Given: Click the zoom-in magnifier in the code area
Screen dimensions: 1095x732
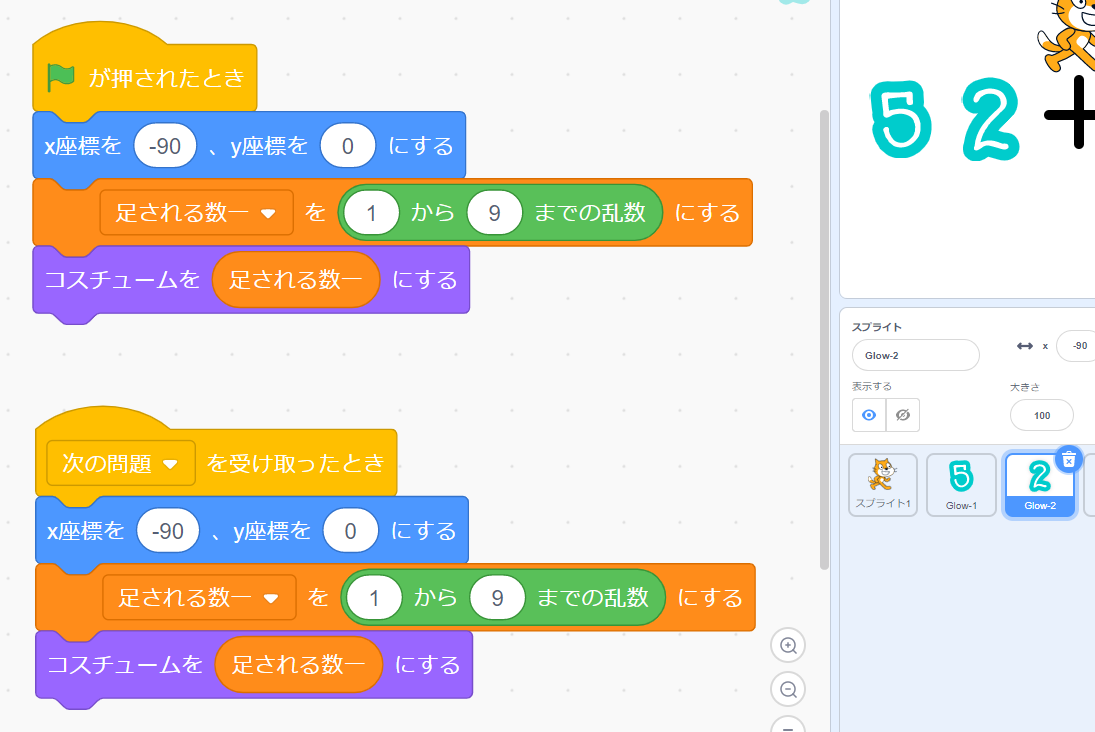Looking at the screenshot, I should click(788, 645).
